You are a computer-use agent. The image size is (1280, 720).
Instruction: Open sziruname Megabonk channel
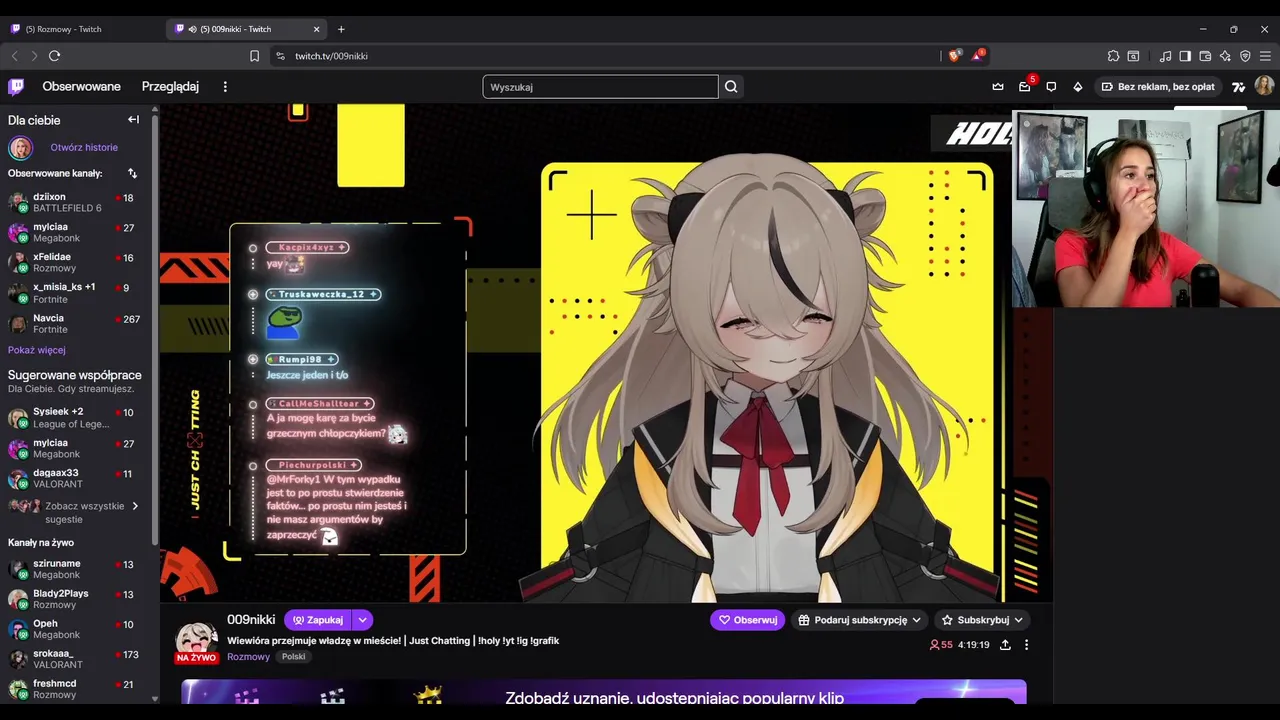pos(74,569)
